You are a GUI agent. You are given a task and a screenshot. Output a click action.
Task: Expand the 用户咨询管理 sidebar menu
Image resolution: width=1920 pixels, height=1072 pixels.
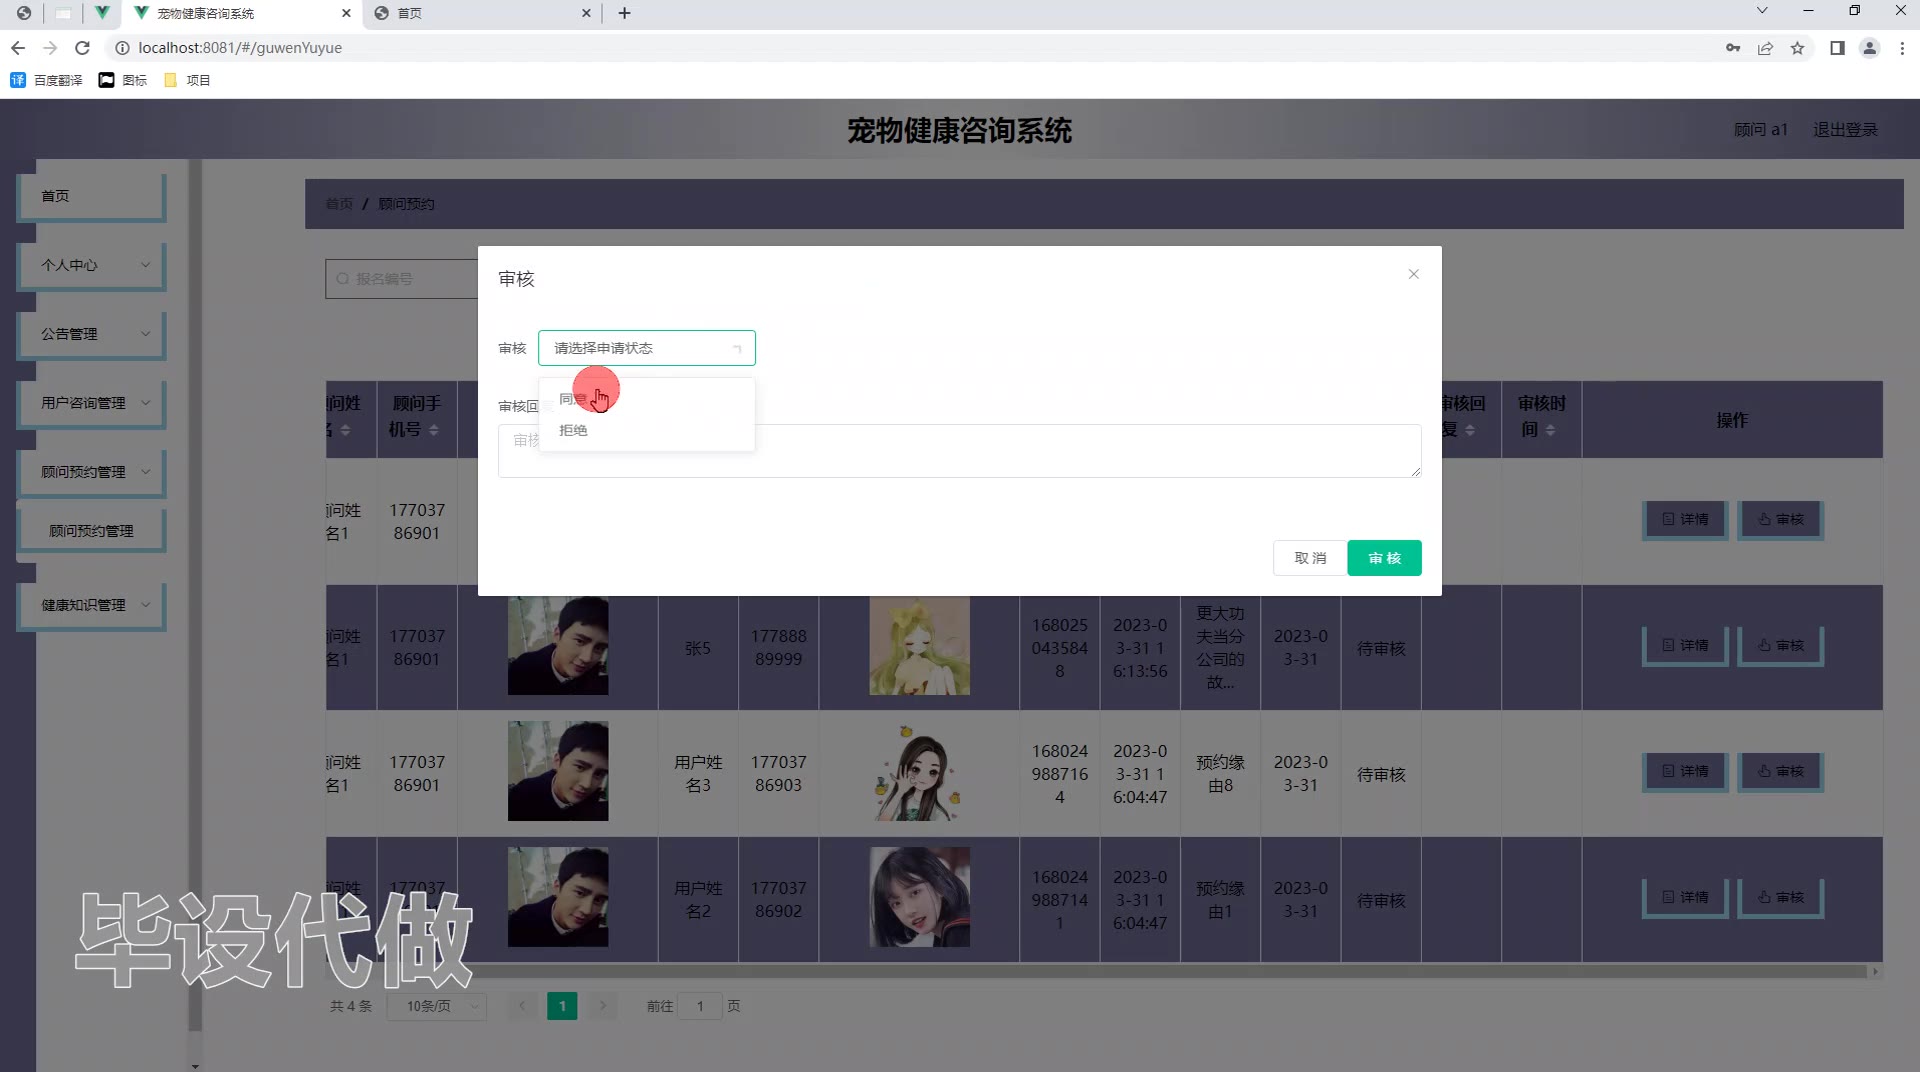pyautogui.click(x=91, y=404)
